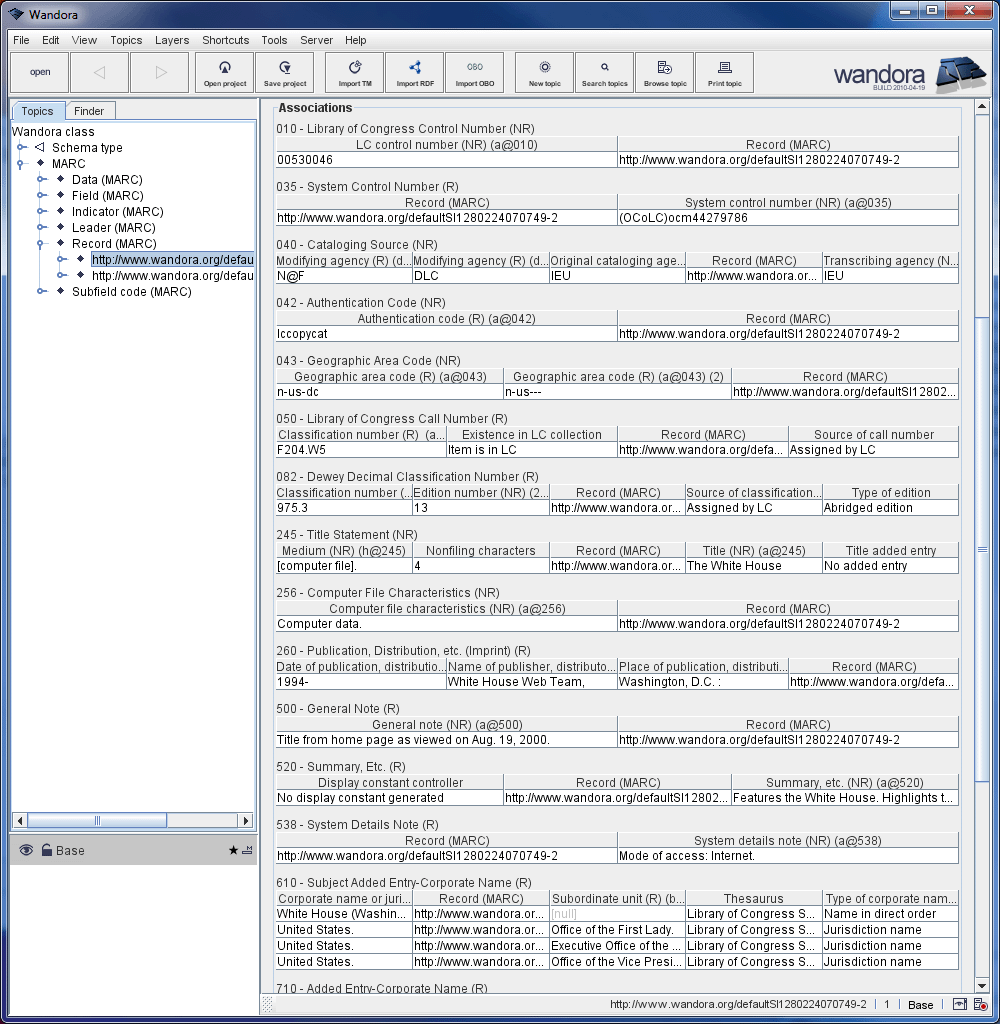Save the project using the Save project icon
The width and height of the screenshot is (1000, 1024).
[x=284, y=72]
